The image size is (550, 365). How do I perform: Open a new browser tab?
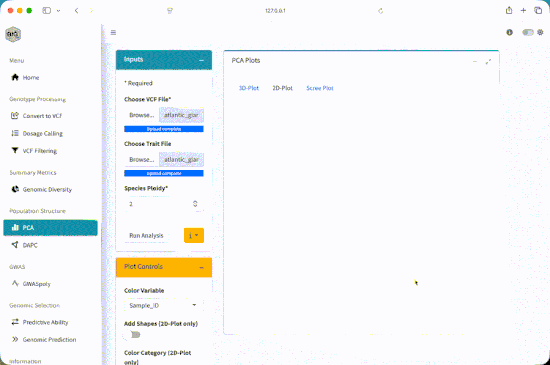point(523,11)
